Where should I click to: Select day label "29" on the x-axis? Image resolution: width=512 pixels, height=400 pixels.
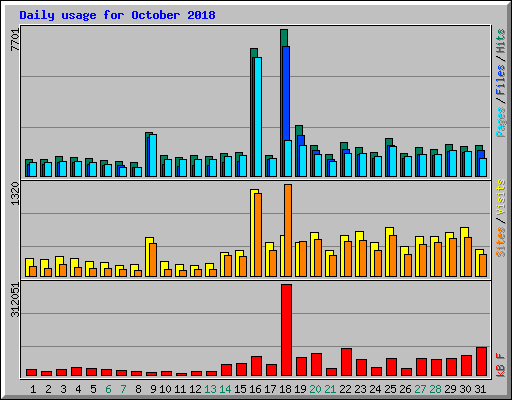pyautogui.click(x=450, y=389)
